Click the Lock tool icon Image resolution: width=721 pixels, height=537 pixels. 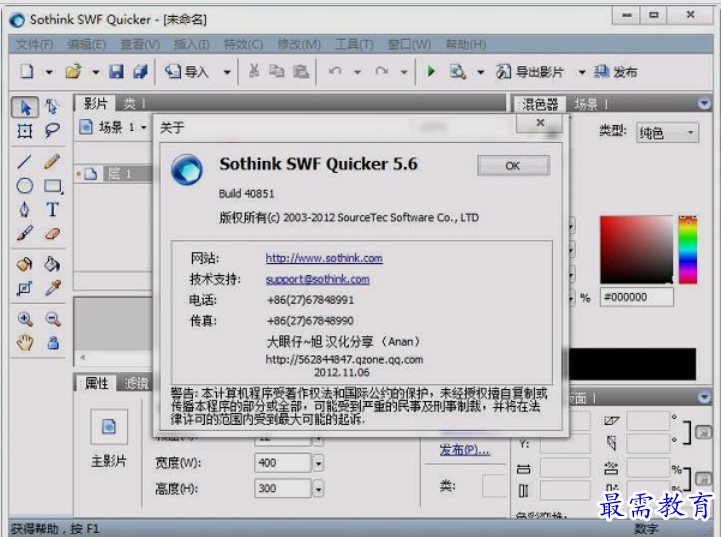pos(53,343)
